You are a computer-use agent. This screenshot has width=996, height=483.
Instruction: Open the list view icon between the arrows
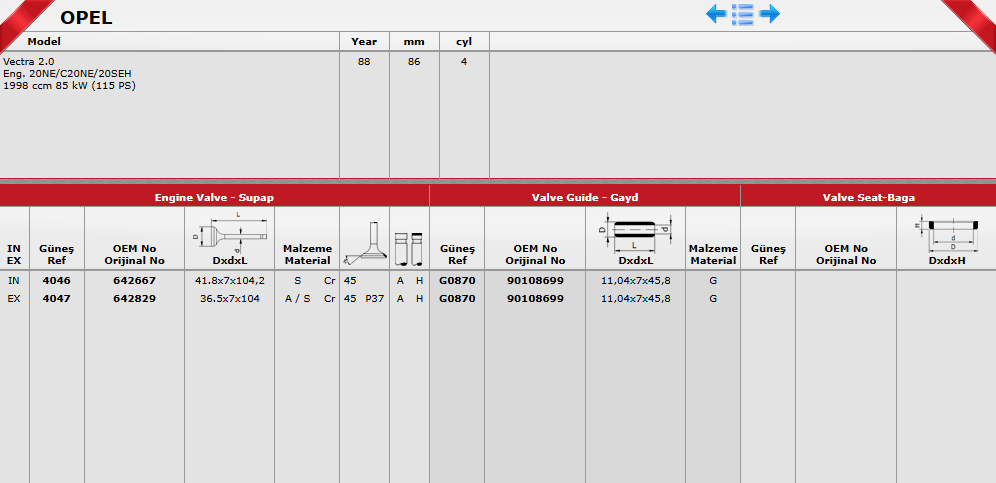pos(742,14)
